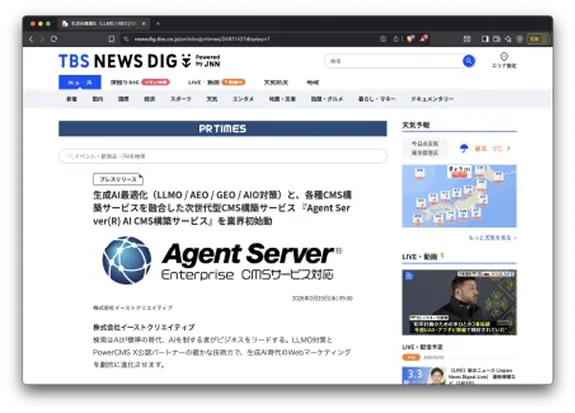Image resolution: width=575 pixels, height=413 pixels.
Task: Select エンタメ category in the sub-navigation
Action: coord(243,99)
